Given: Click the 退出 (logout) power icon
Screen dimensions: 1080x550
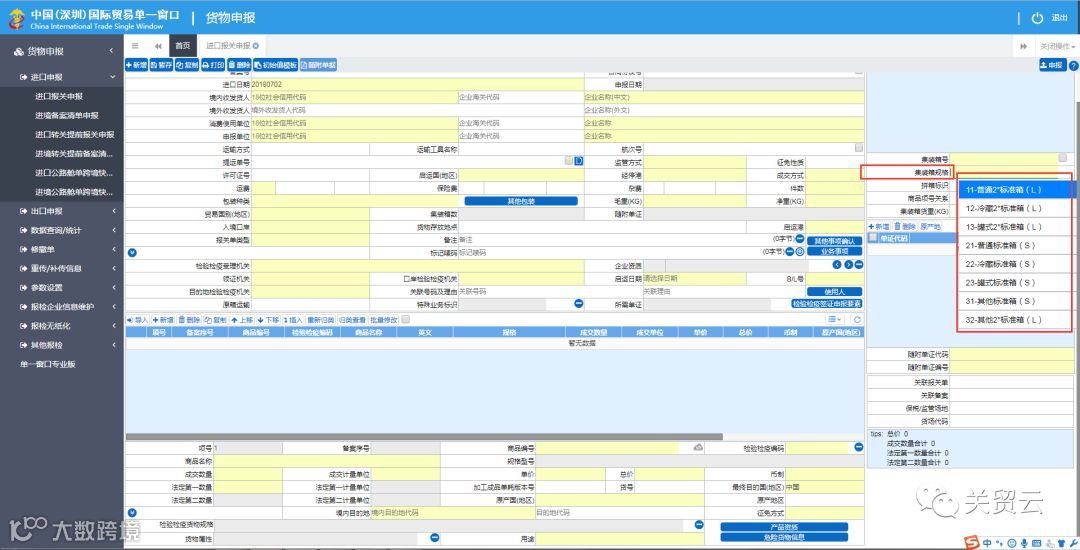Looking at the screenshot, I should click(x=1037, y=18).
